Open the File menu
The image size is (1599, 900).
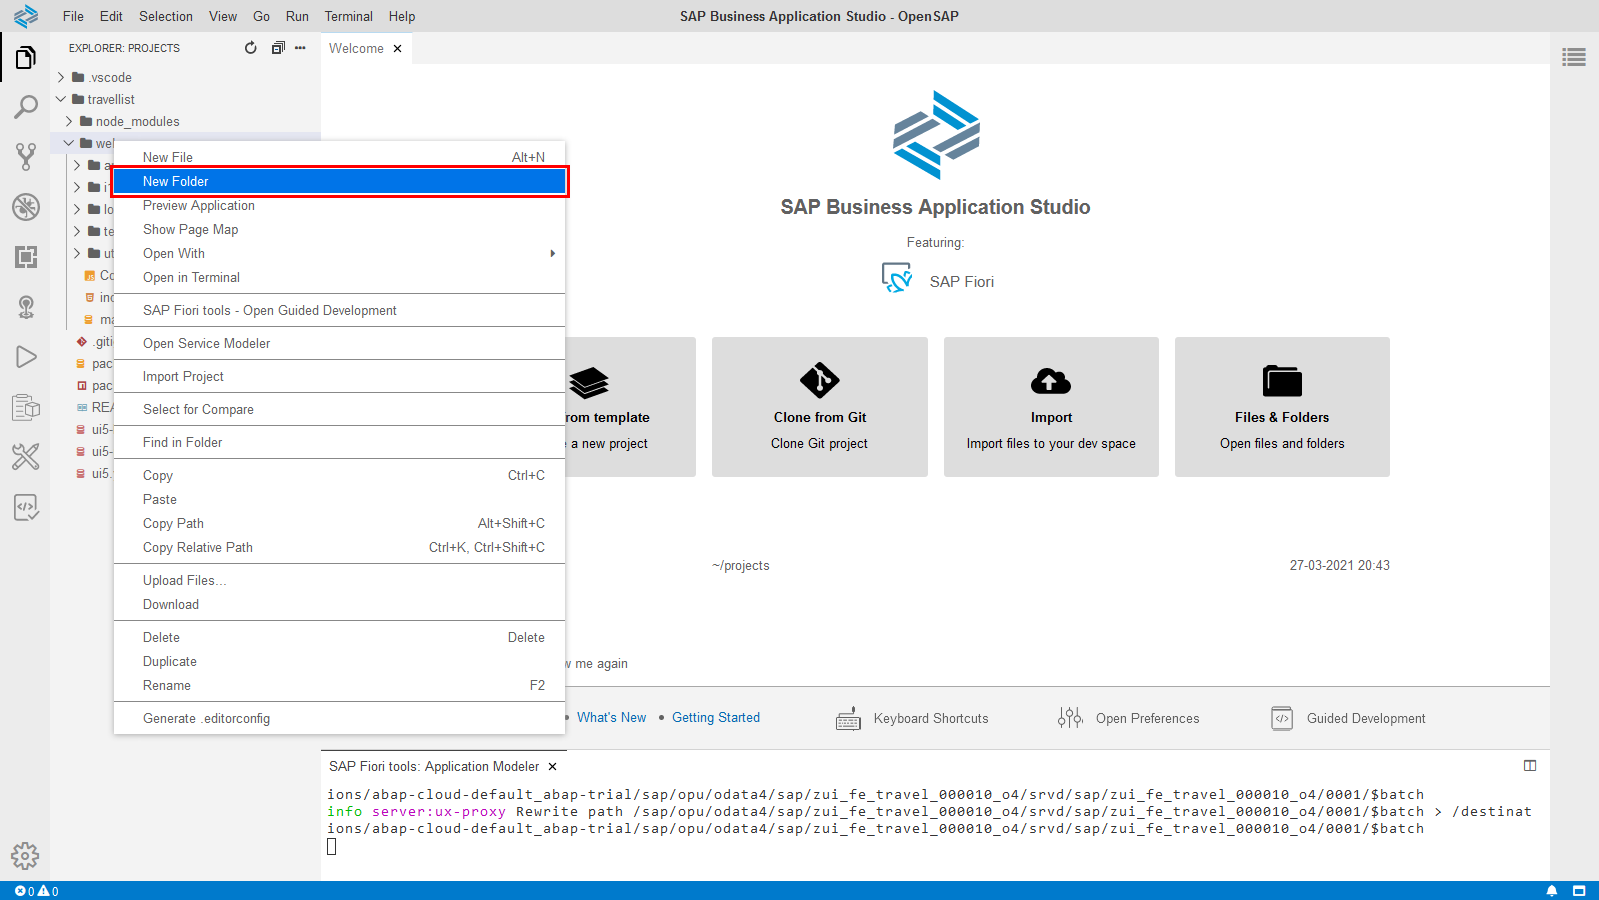(73, 16)
